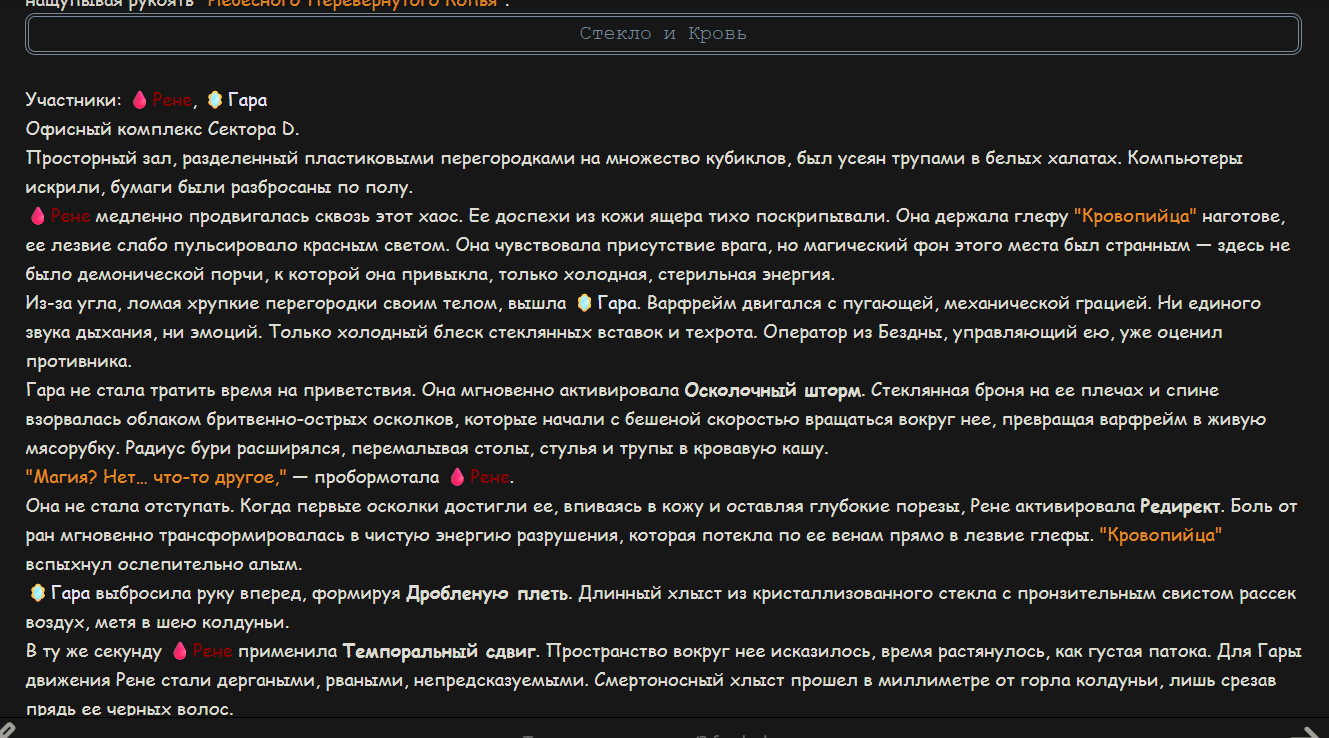Image resolution: width=1329 pixels, height=738 pixels.
Task: Click bold skill name "Дробленую плеть"
Action: pos(488,594)
